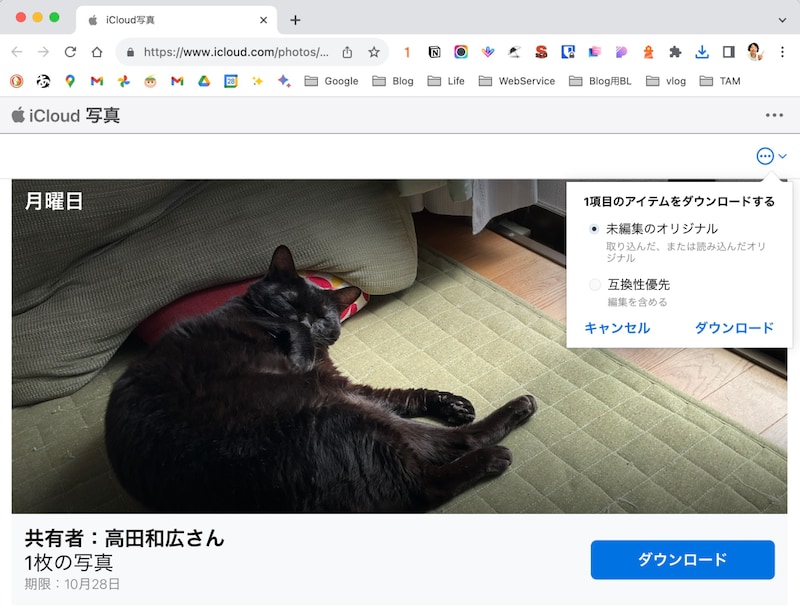Open the Google Calendar bookmark icon
The width and height of the screenshot is (800, 616).
point(231,81)
